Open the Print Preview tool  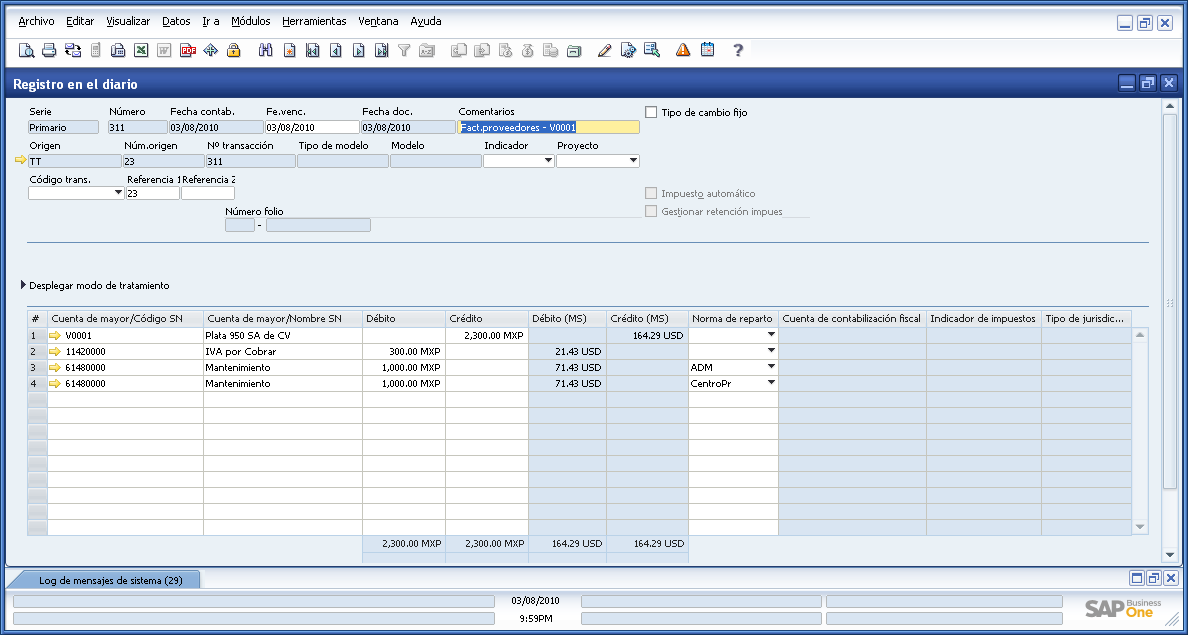[x=24, y=50]
